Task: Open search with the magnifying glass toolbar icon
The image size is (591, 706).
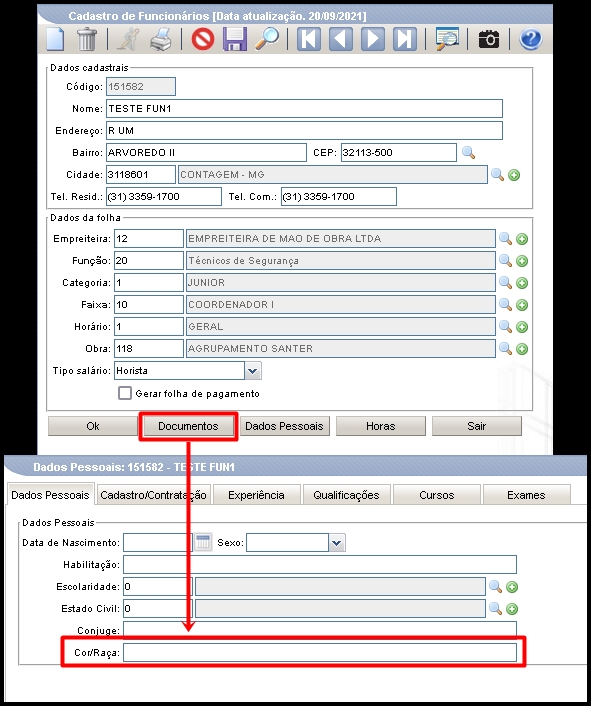Action: (267, 39)
